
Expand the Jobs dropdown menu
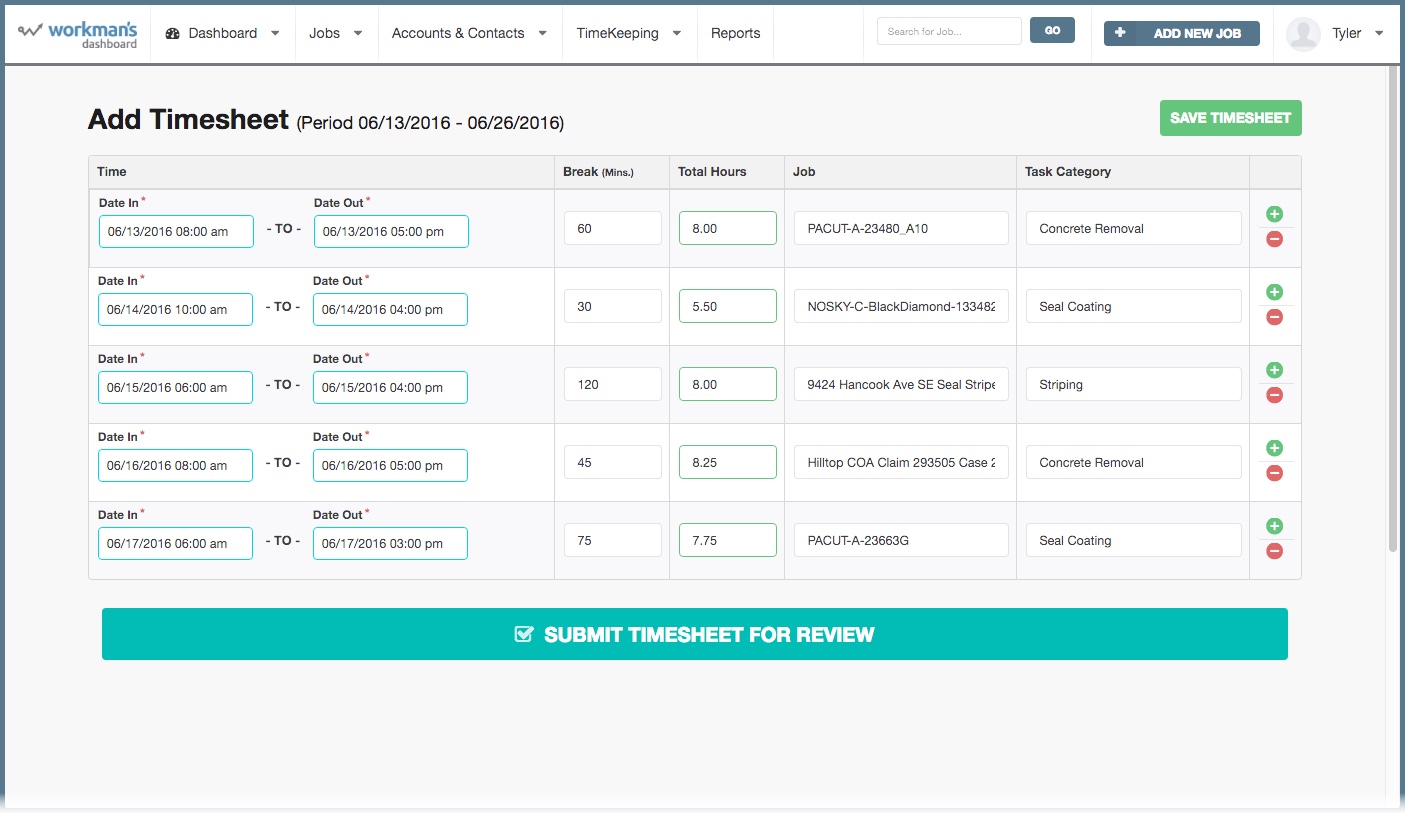coord(336,33)
